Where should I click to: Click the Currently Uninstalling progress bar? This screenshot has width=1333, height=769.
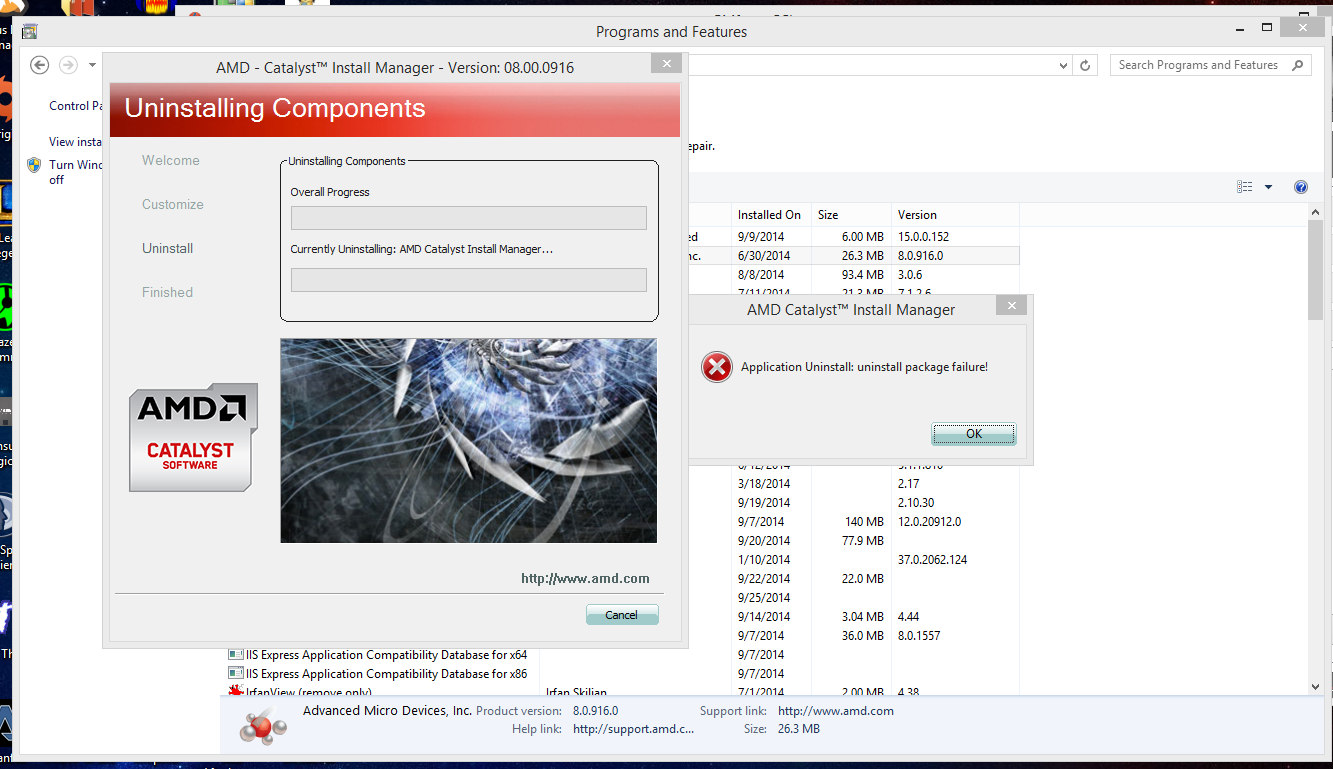coord(468,280)
